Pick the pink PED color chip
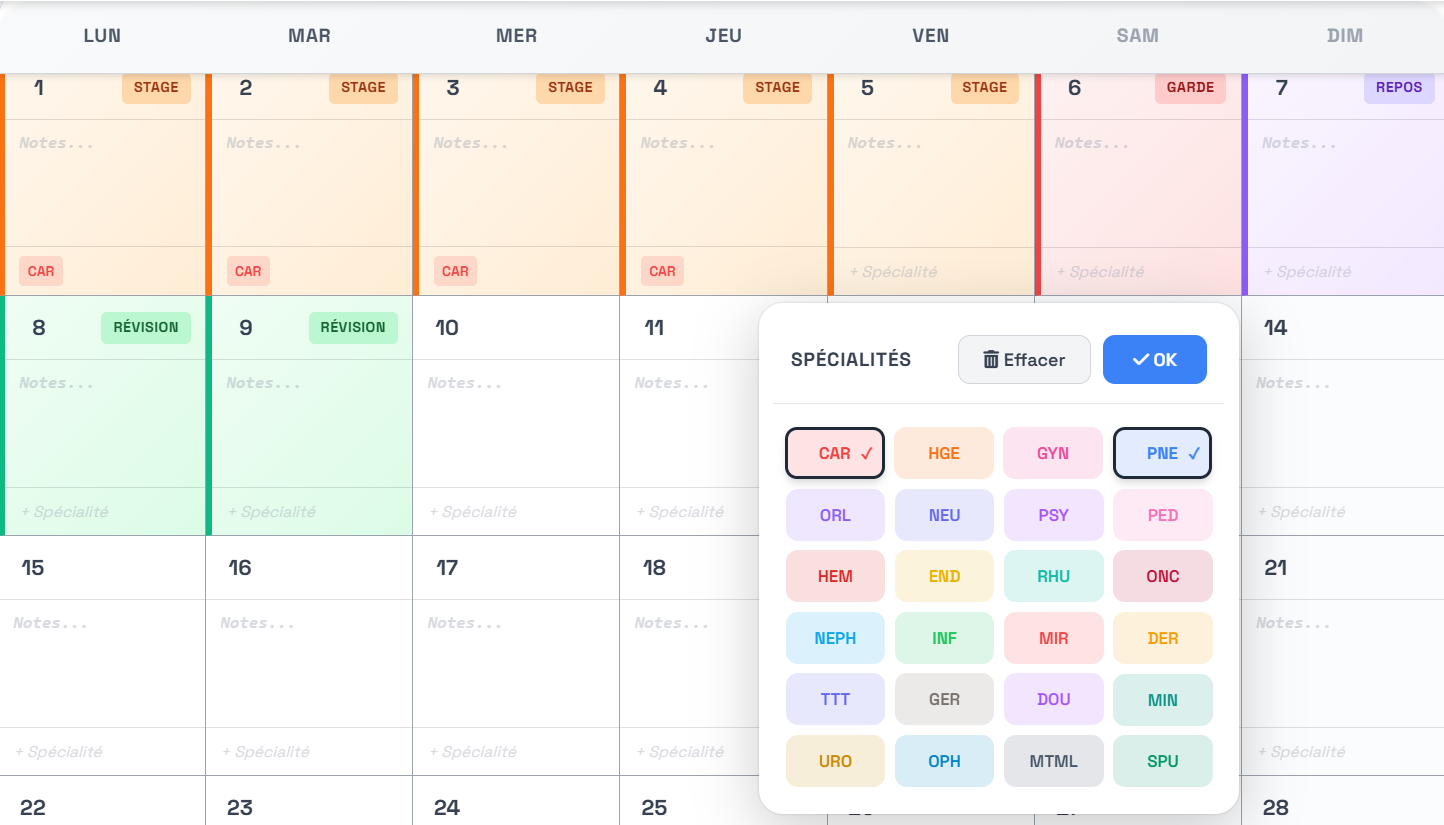 tap(1162, 514)
